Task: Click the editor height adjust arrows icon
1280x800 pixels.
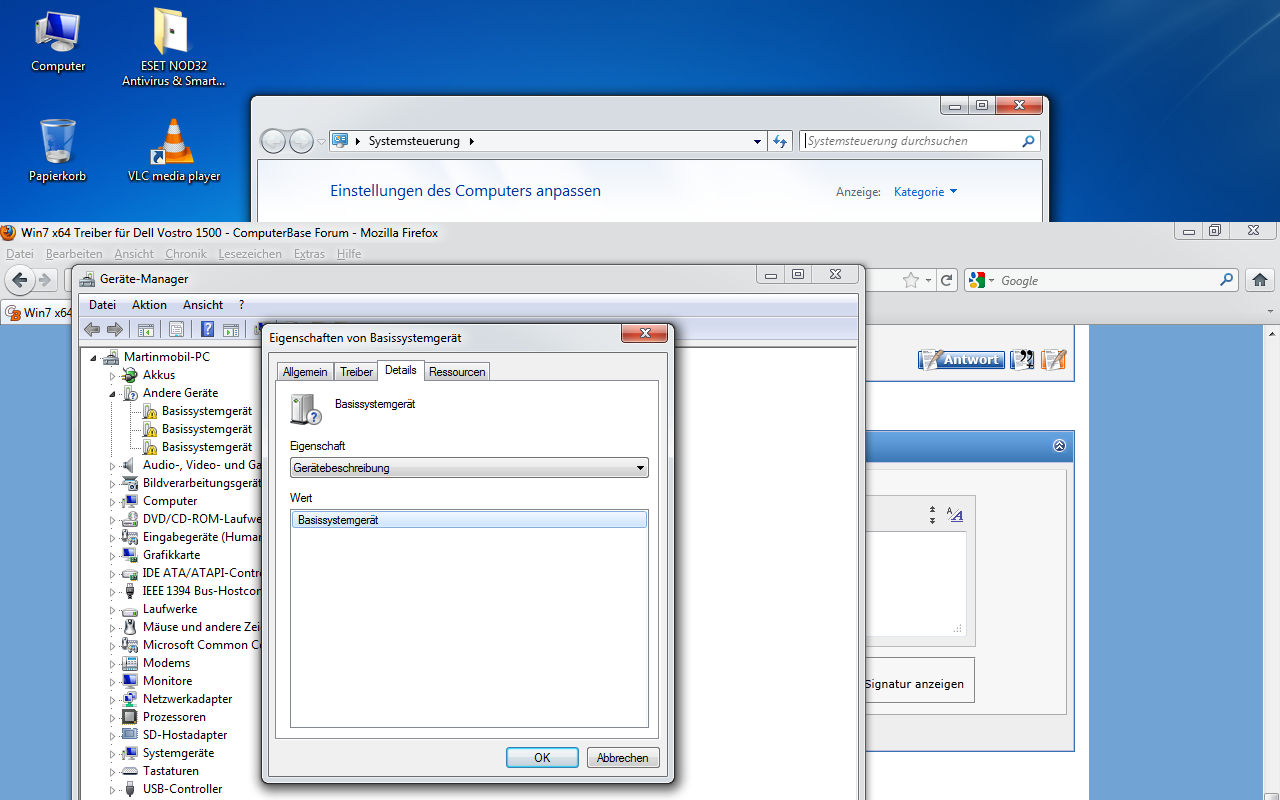Action: [x=932, y=515]
